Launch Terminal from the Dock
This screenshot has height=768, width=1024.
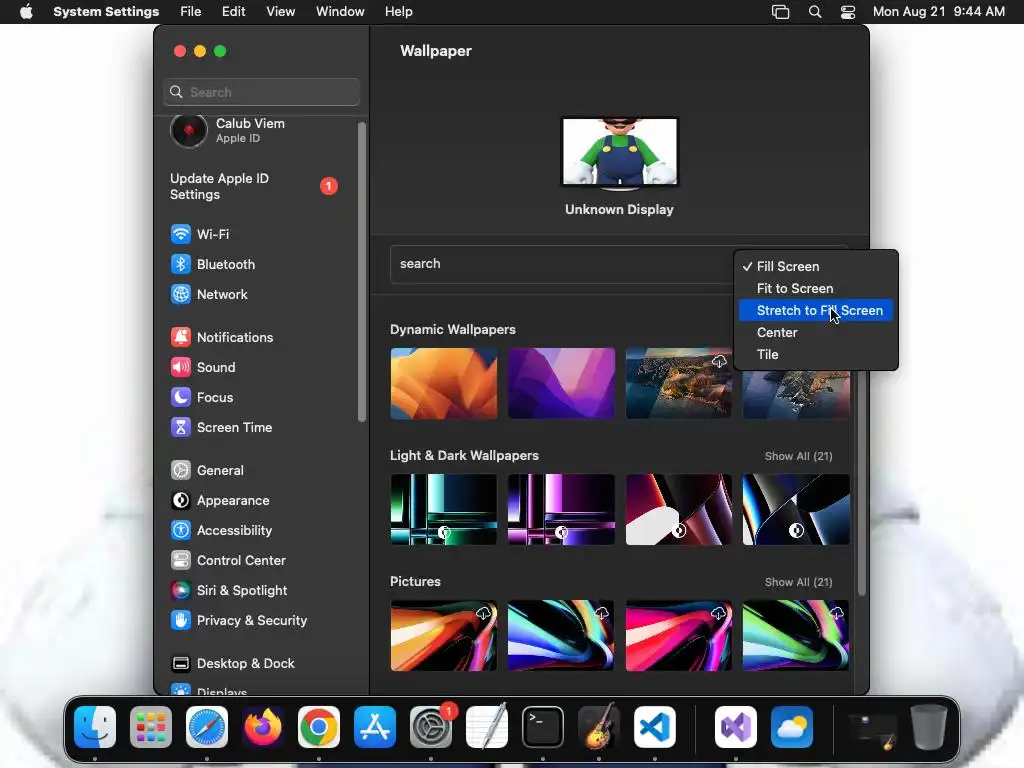pos(543,727)
